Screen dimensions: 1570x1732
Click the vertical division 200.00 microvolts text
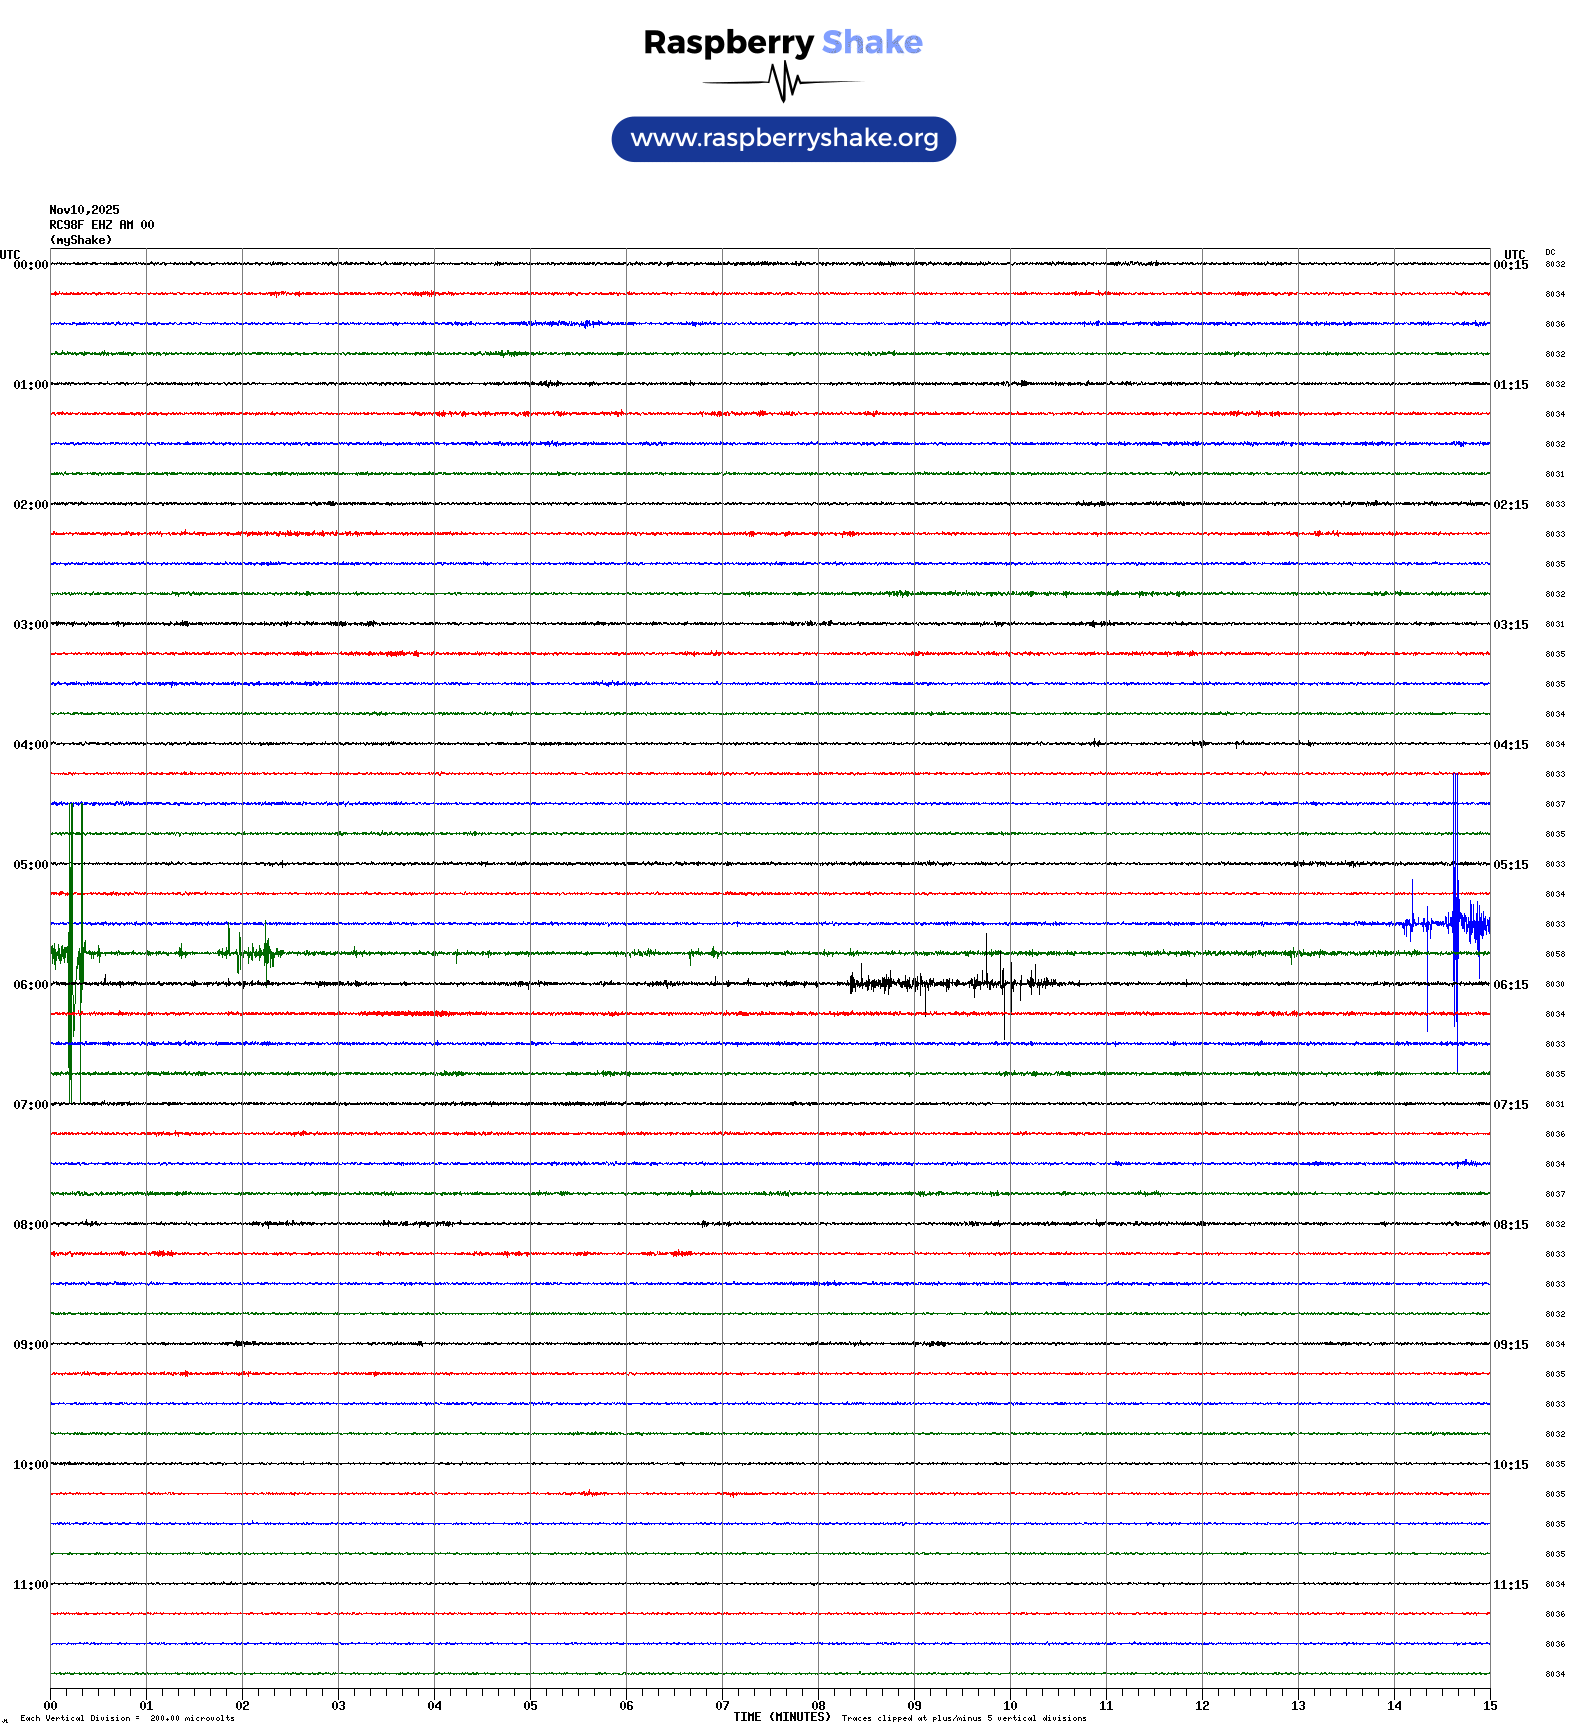point(127,1719)
